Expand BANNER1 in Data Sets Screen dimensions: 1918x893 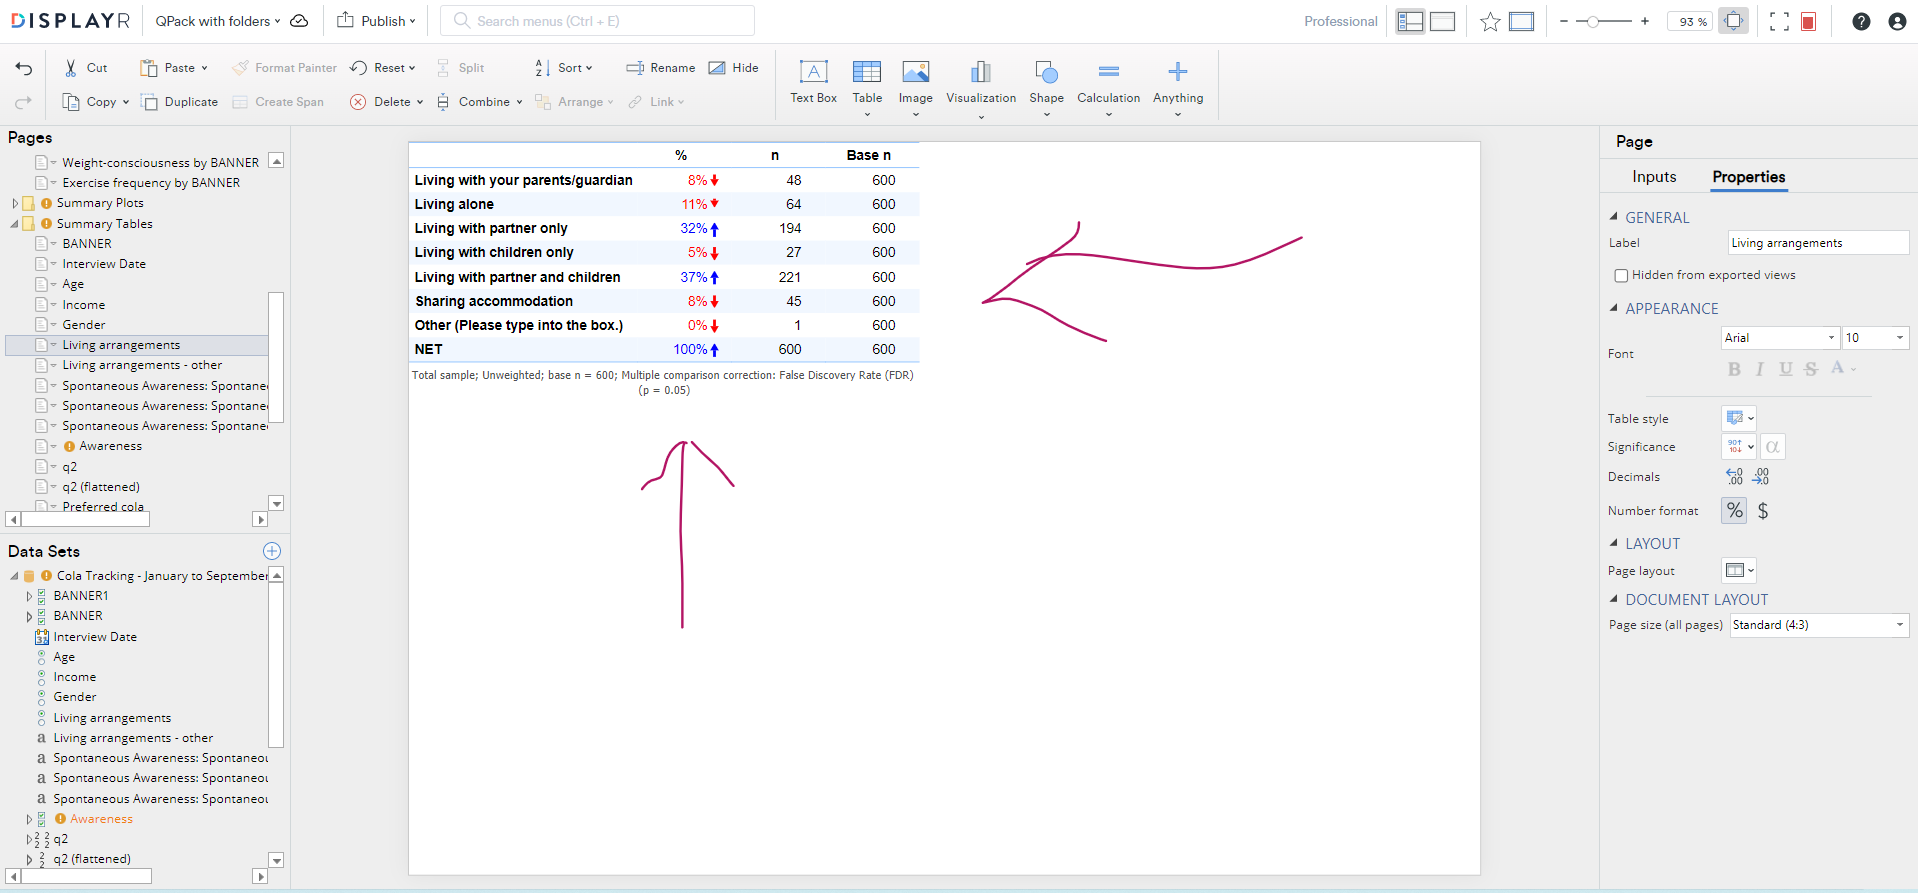pyautogui.click(x=29, y=596)
